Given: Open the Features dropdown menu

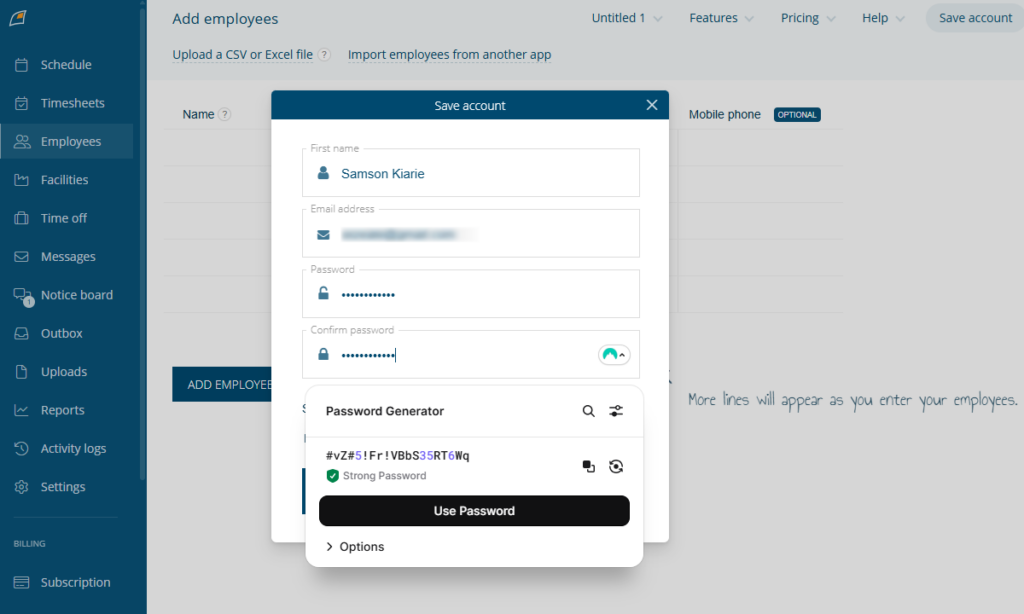Looking at the screenshot, I should tap(721, 18).
